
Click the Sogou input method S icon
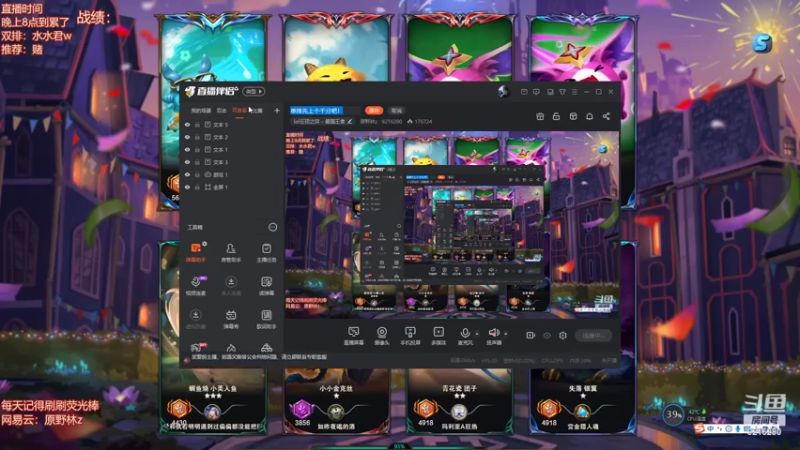(x=700, y=429)
